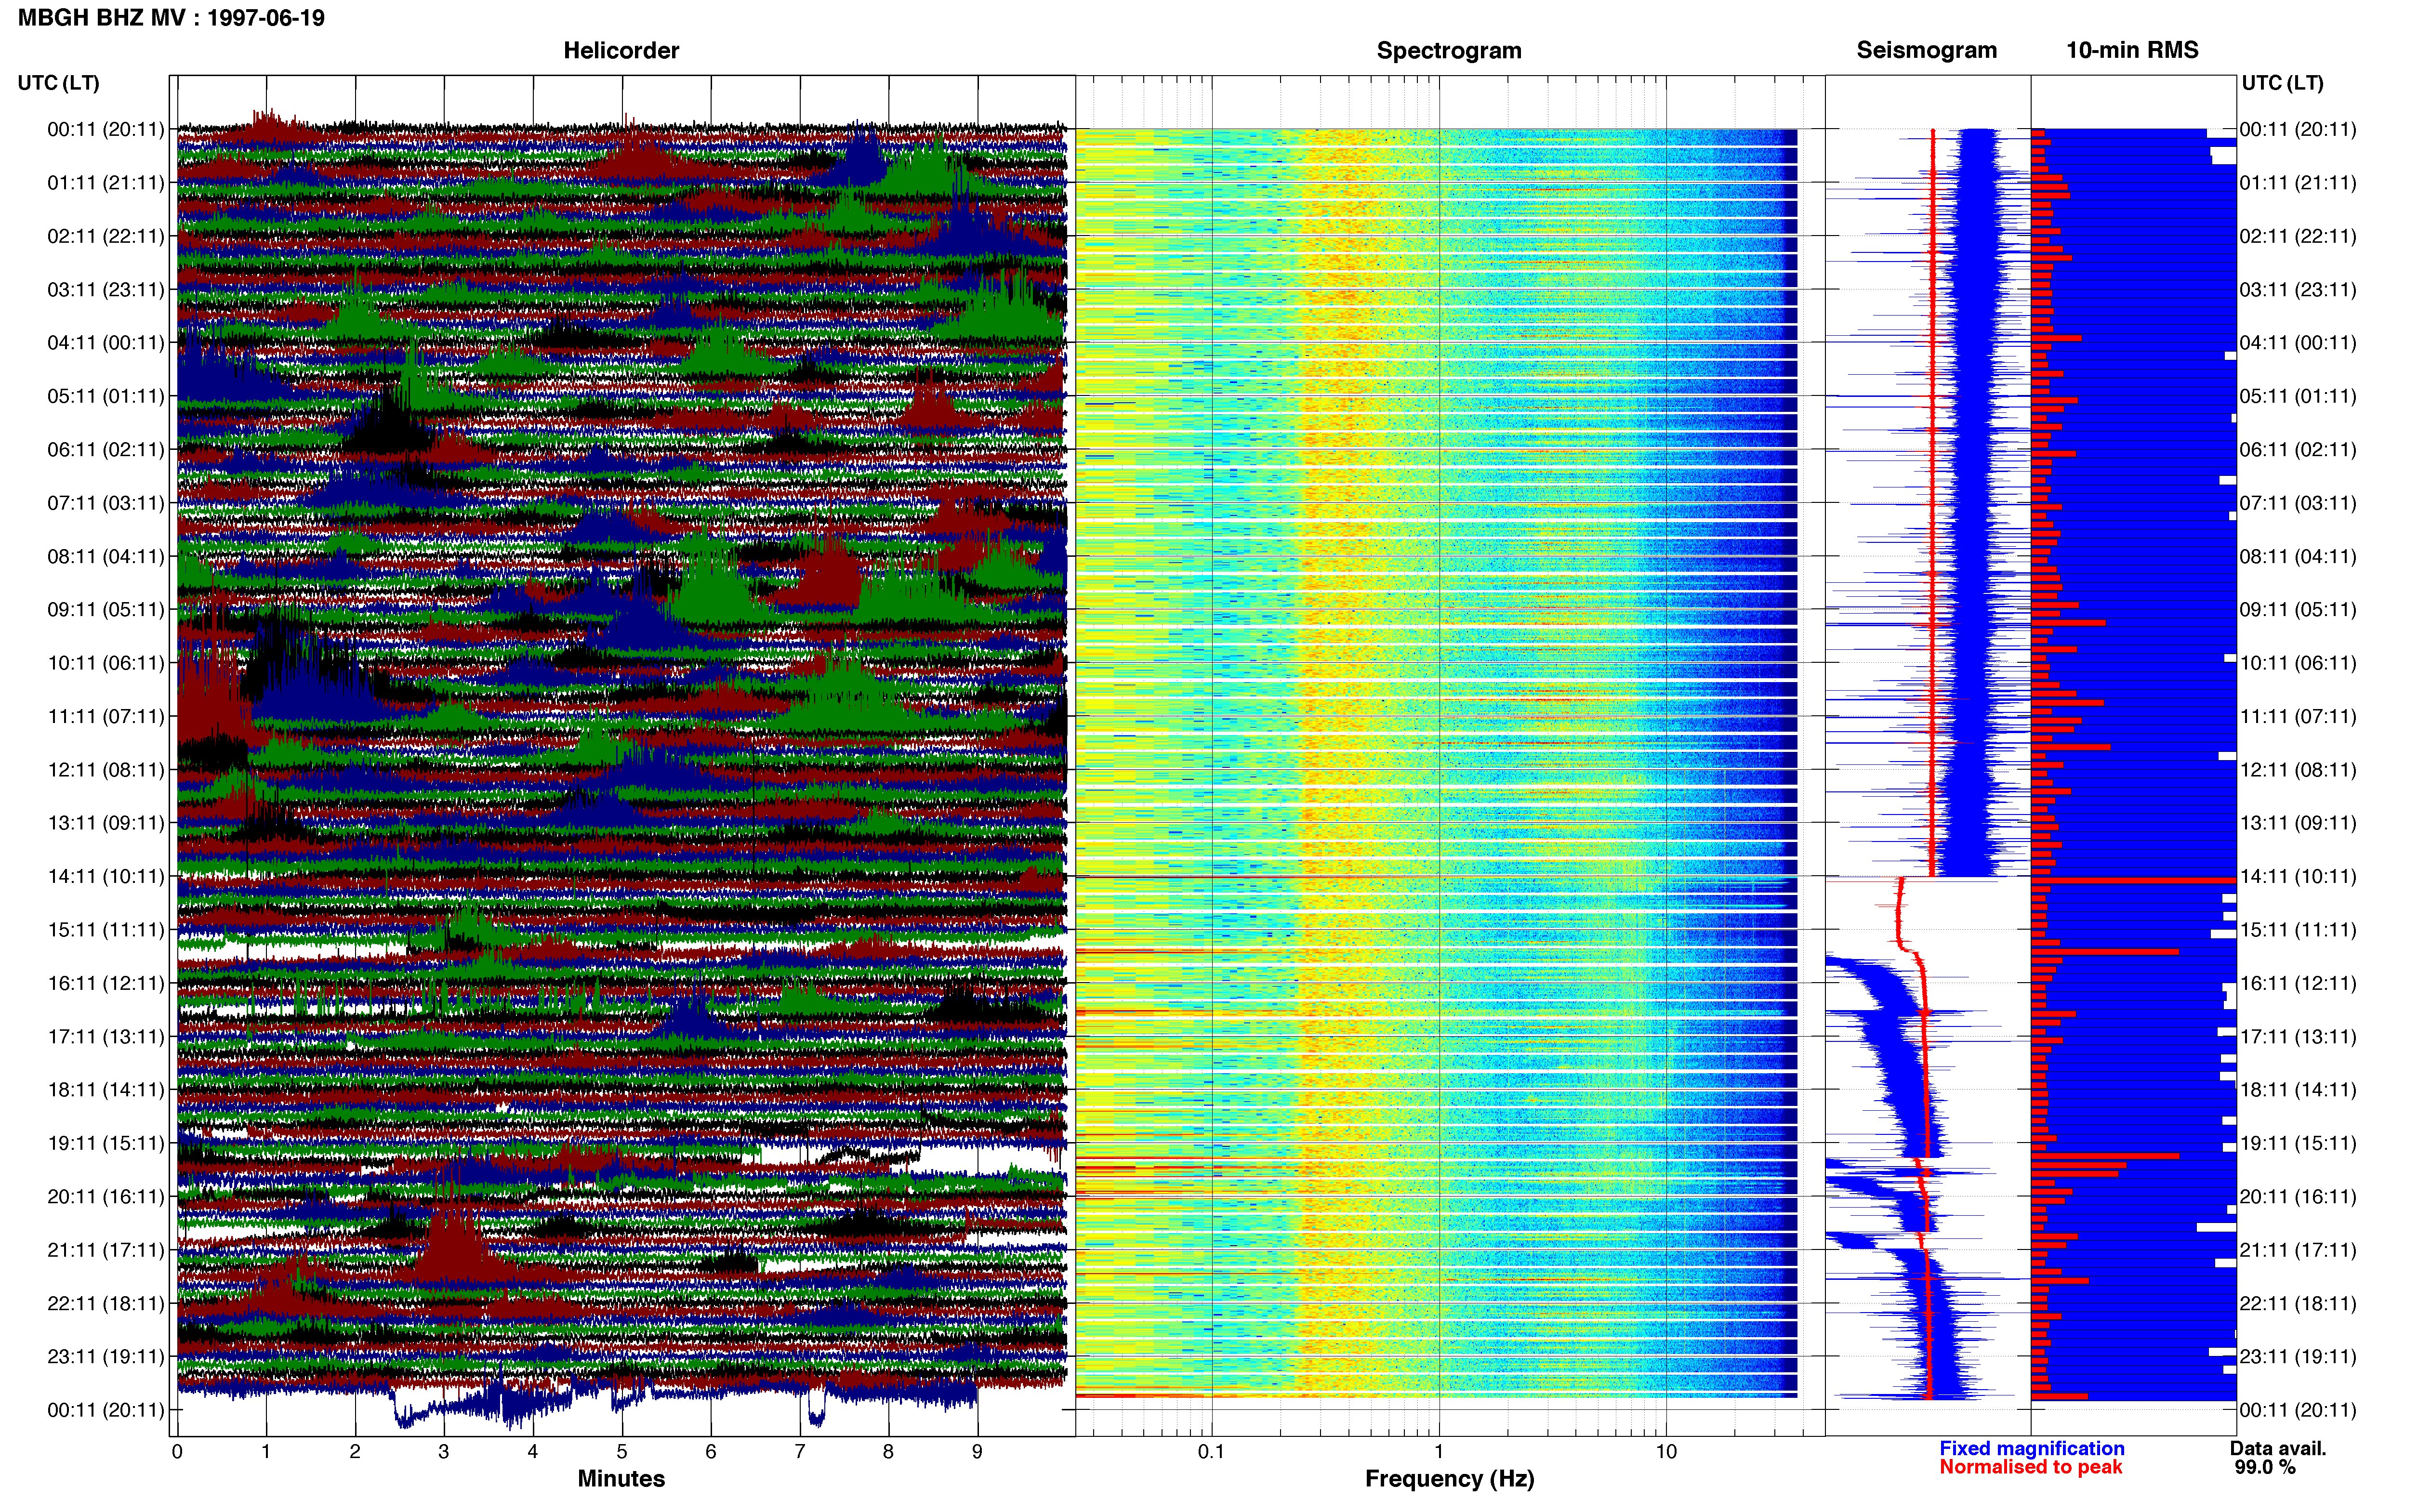Click "22:11 (18:11)" beside the 10-min RMS panel
Screen dimensions: 2418x1512
[2298, 1304]
